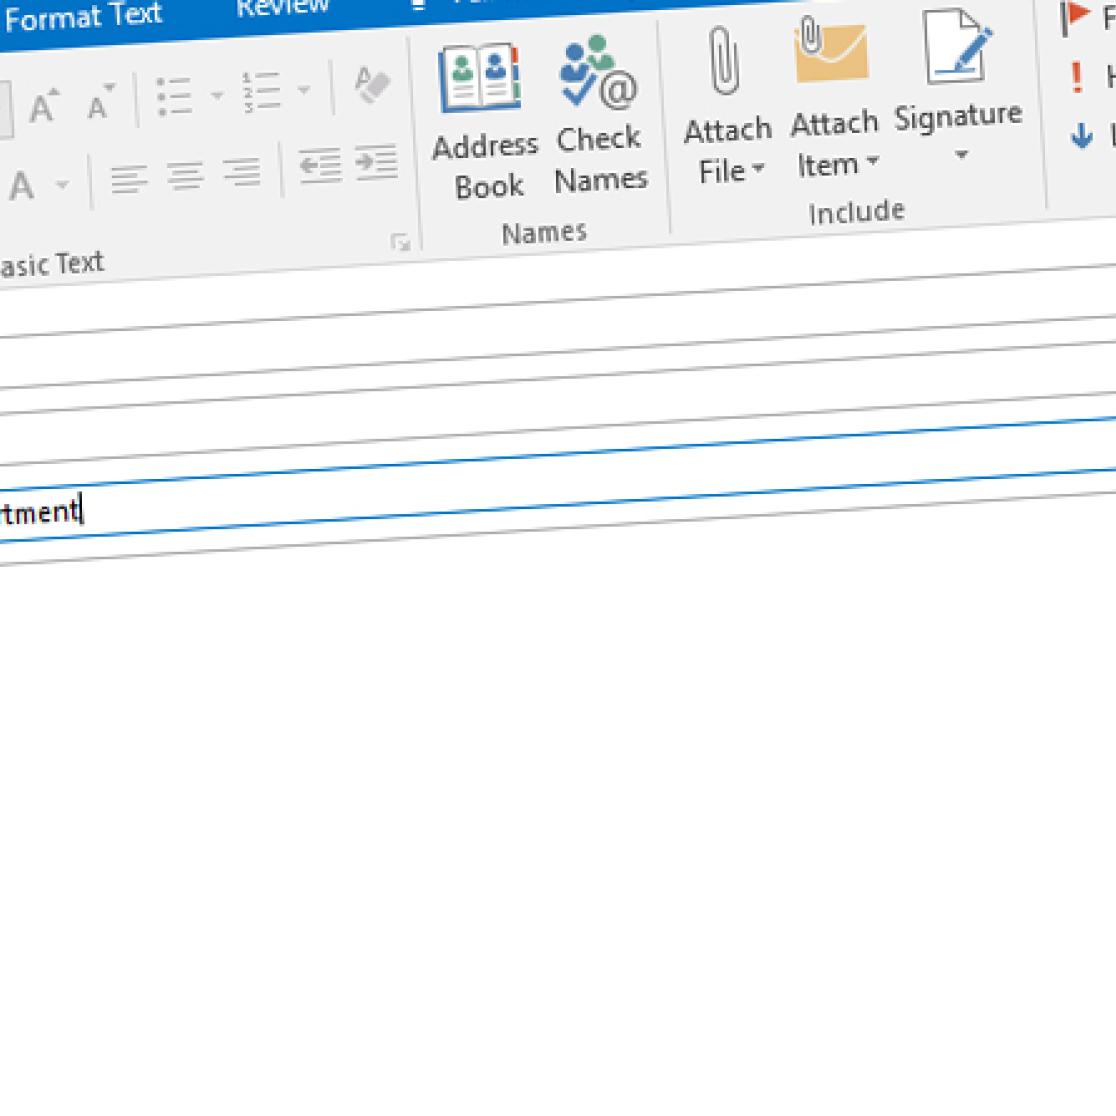Open the Signature dropdown
This screenshot has width=1116, height=1116.
click(958, 85)
